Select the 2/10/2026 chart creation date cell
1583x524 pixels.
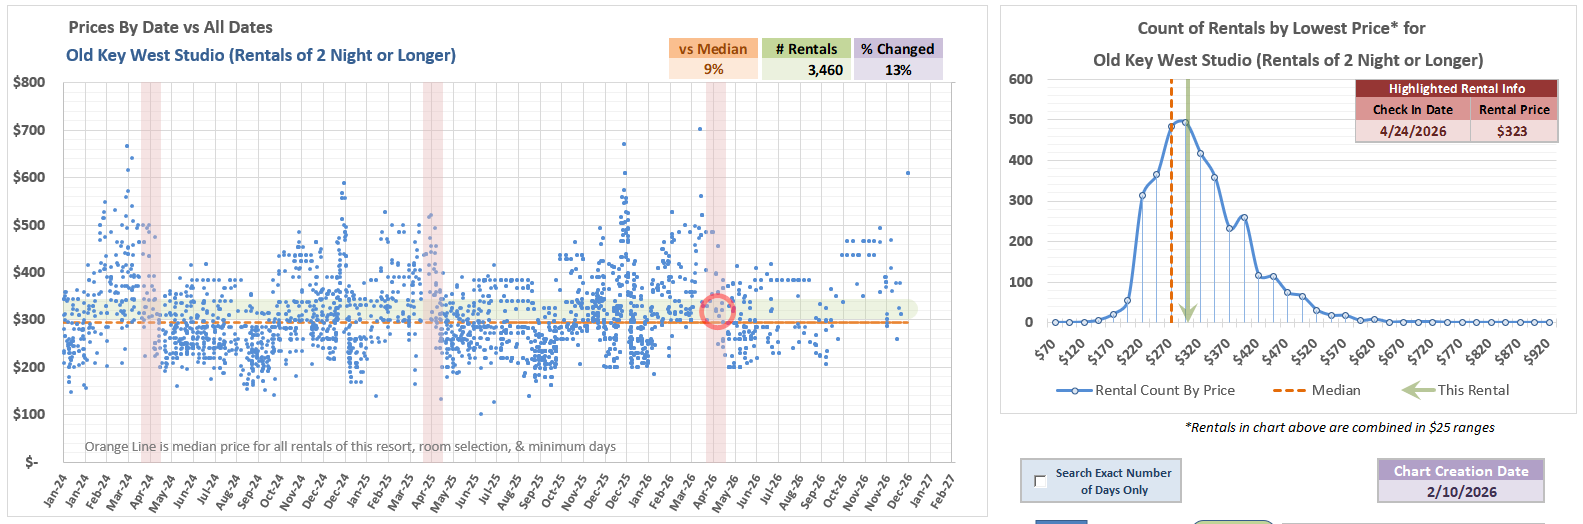pyautogui.click(x=1461, y=492)
